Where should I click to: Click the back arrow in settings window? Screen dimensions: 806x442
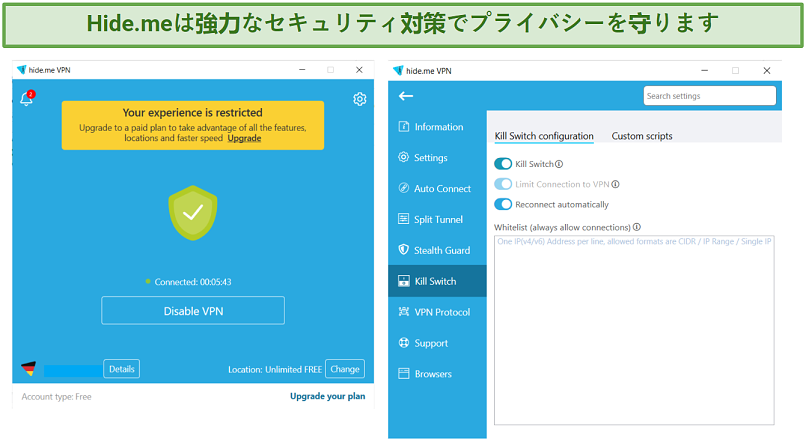pyautogui.click(x=406, y=96)
